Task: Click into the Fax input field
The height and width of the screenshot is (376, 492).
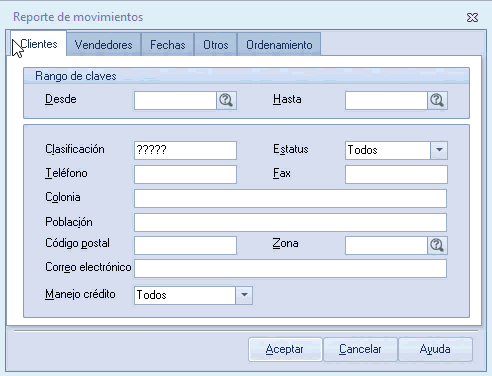Action: (x=396, y=174)
